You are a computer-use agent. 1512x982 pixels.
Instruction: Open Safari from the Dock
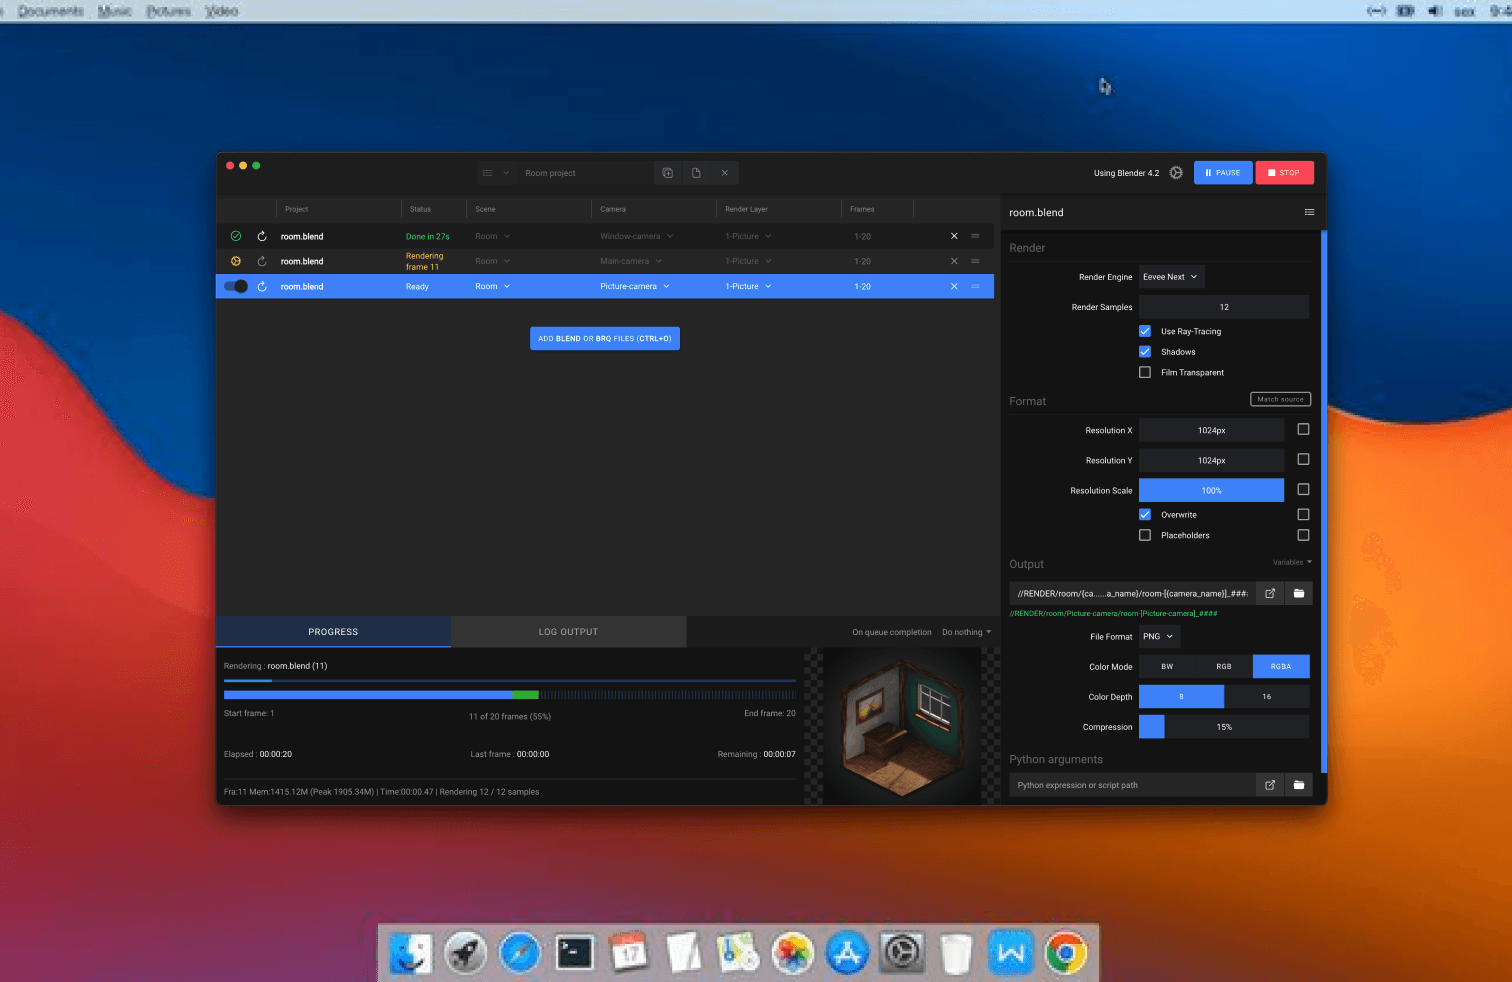520,952
